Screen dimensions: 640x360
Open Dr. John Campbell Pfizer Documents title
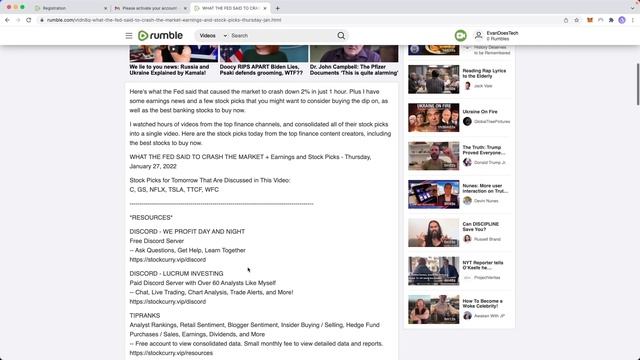click(354, 70)
